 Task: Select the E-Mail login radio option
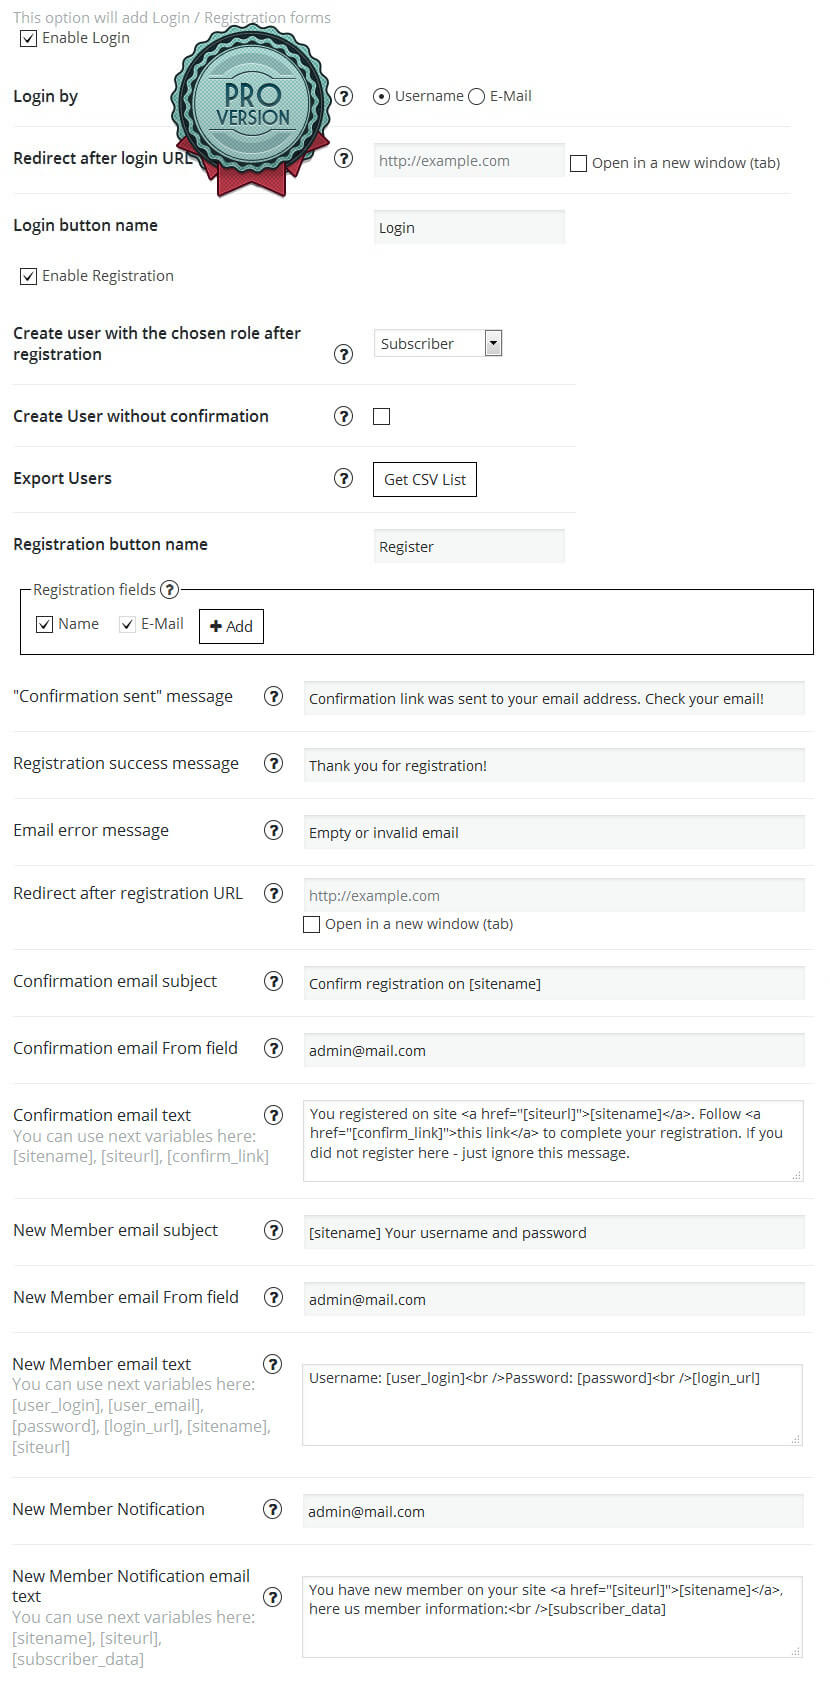(477, 96)
